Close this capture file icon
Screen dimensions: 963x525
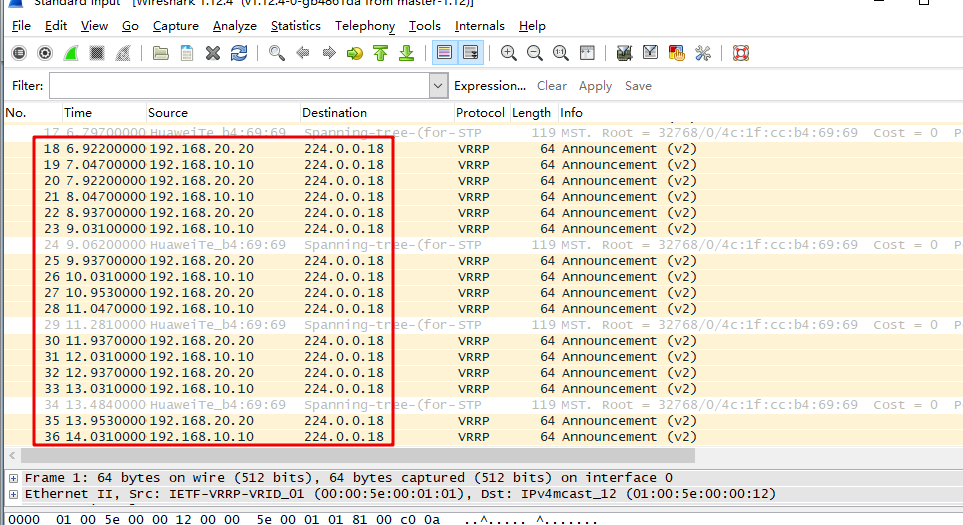(x=212, y=53)
